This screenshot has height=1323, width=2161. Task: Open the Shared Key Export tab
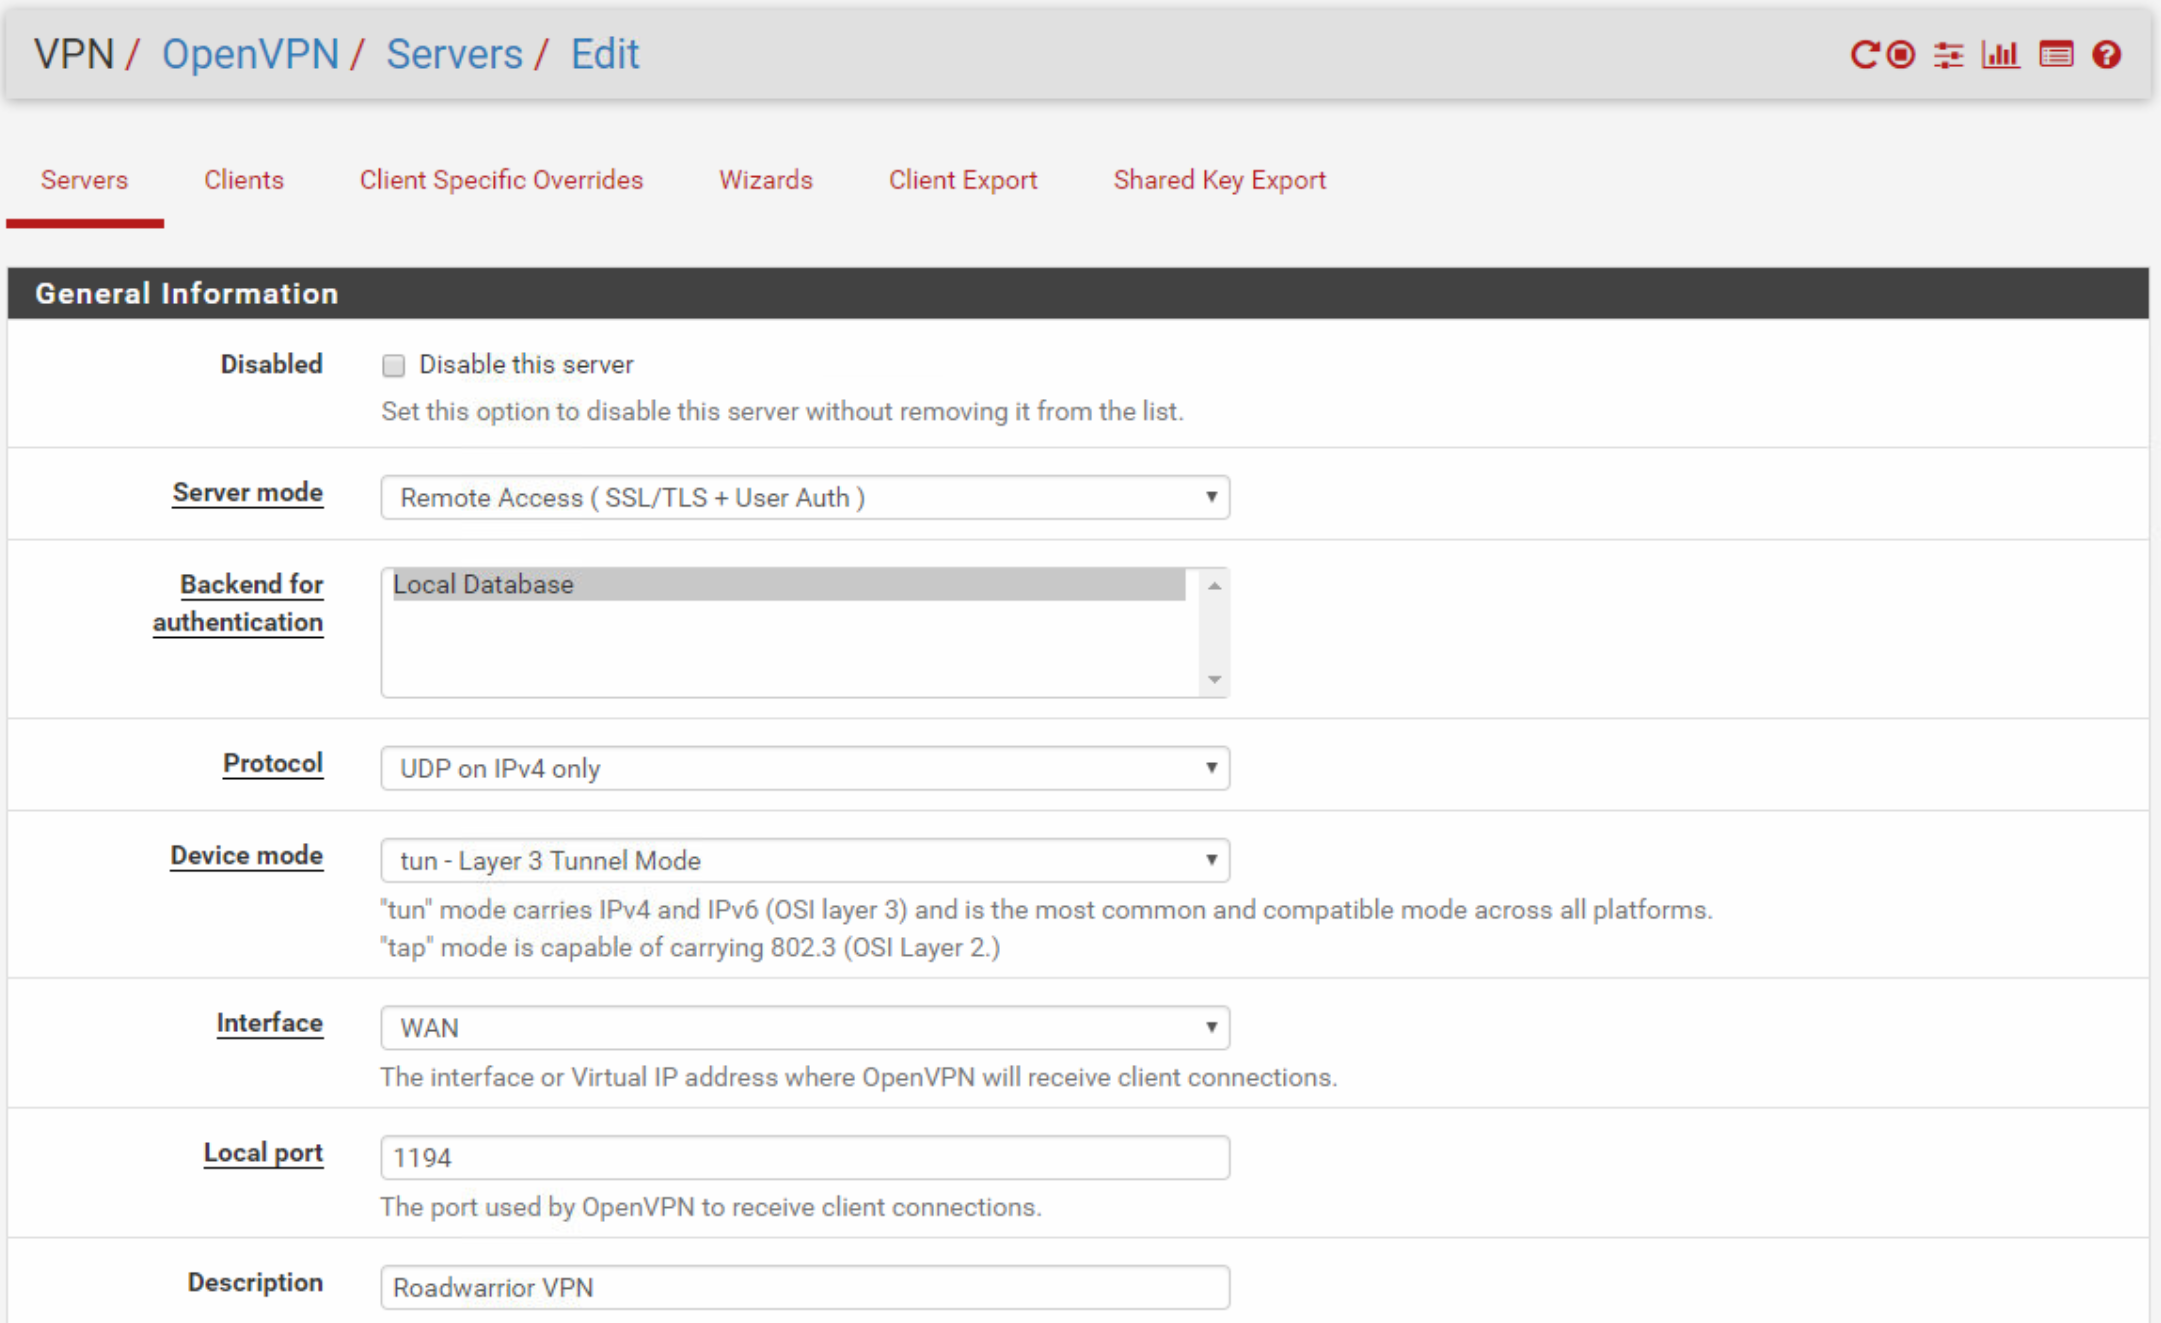(1219, 179)
